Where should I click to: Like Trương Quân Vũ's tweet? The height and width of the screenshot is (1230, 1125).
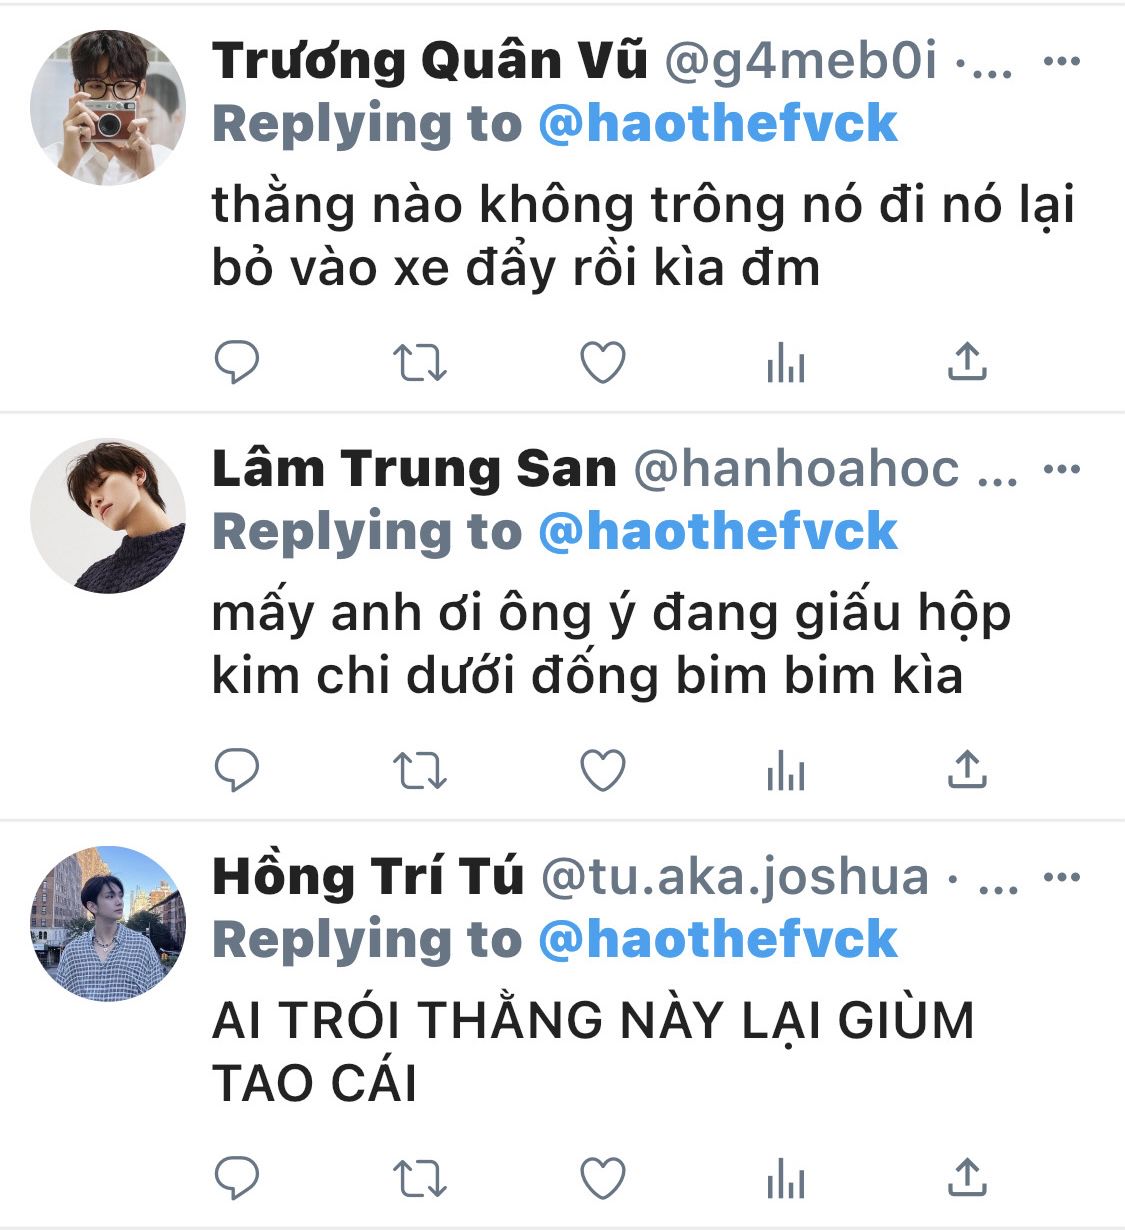click(x=603, y=362)
